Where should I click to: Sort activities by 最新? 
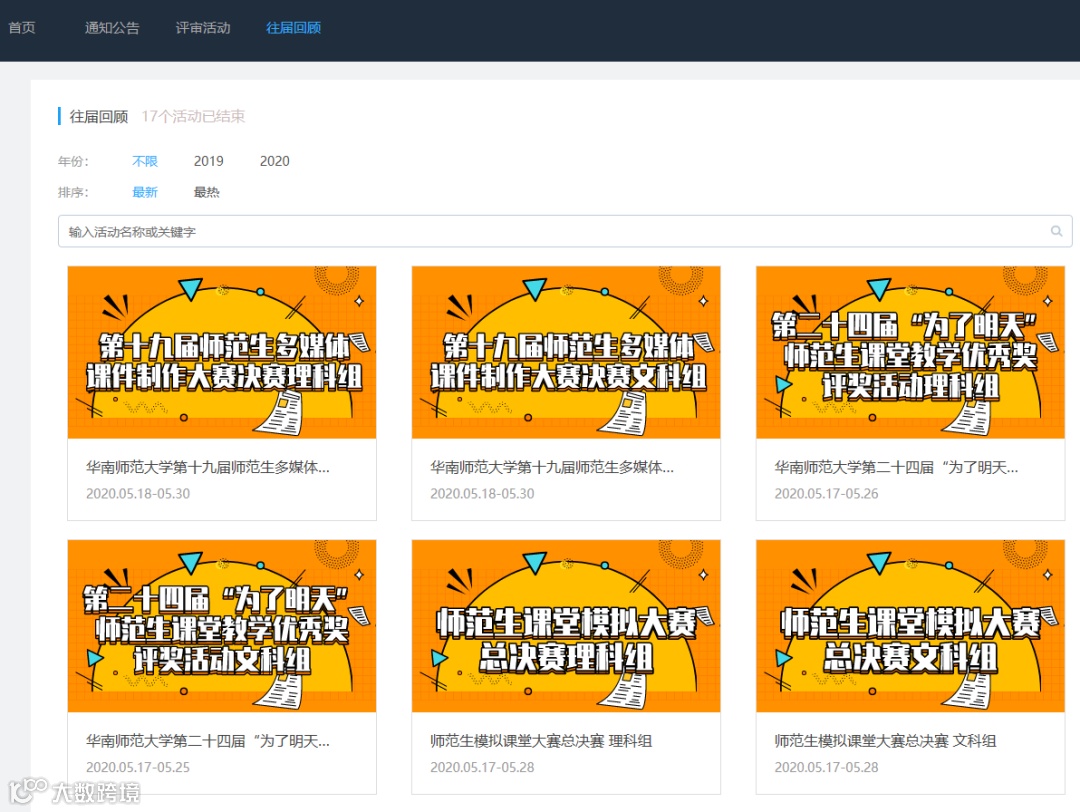145,192
